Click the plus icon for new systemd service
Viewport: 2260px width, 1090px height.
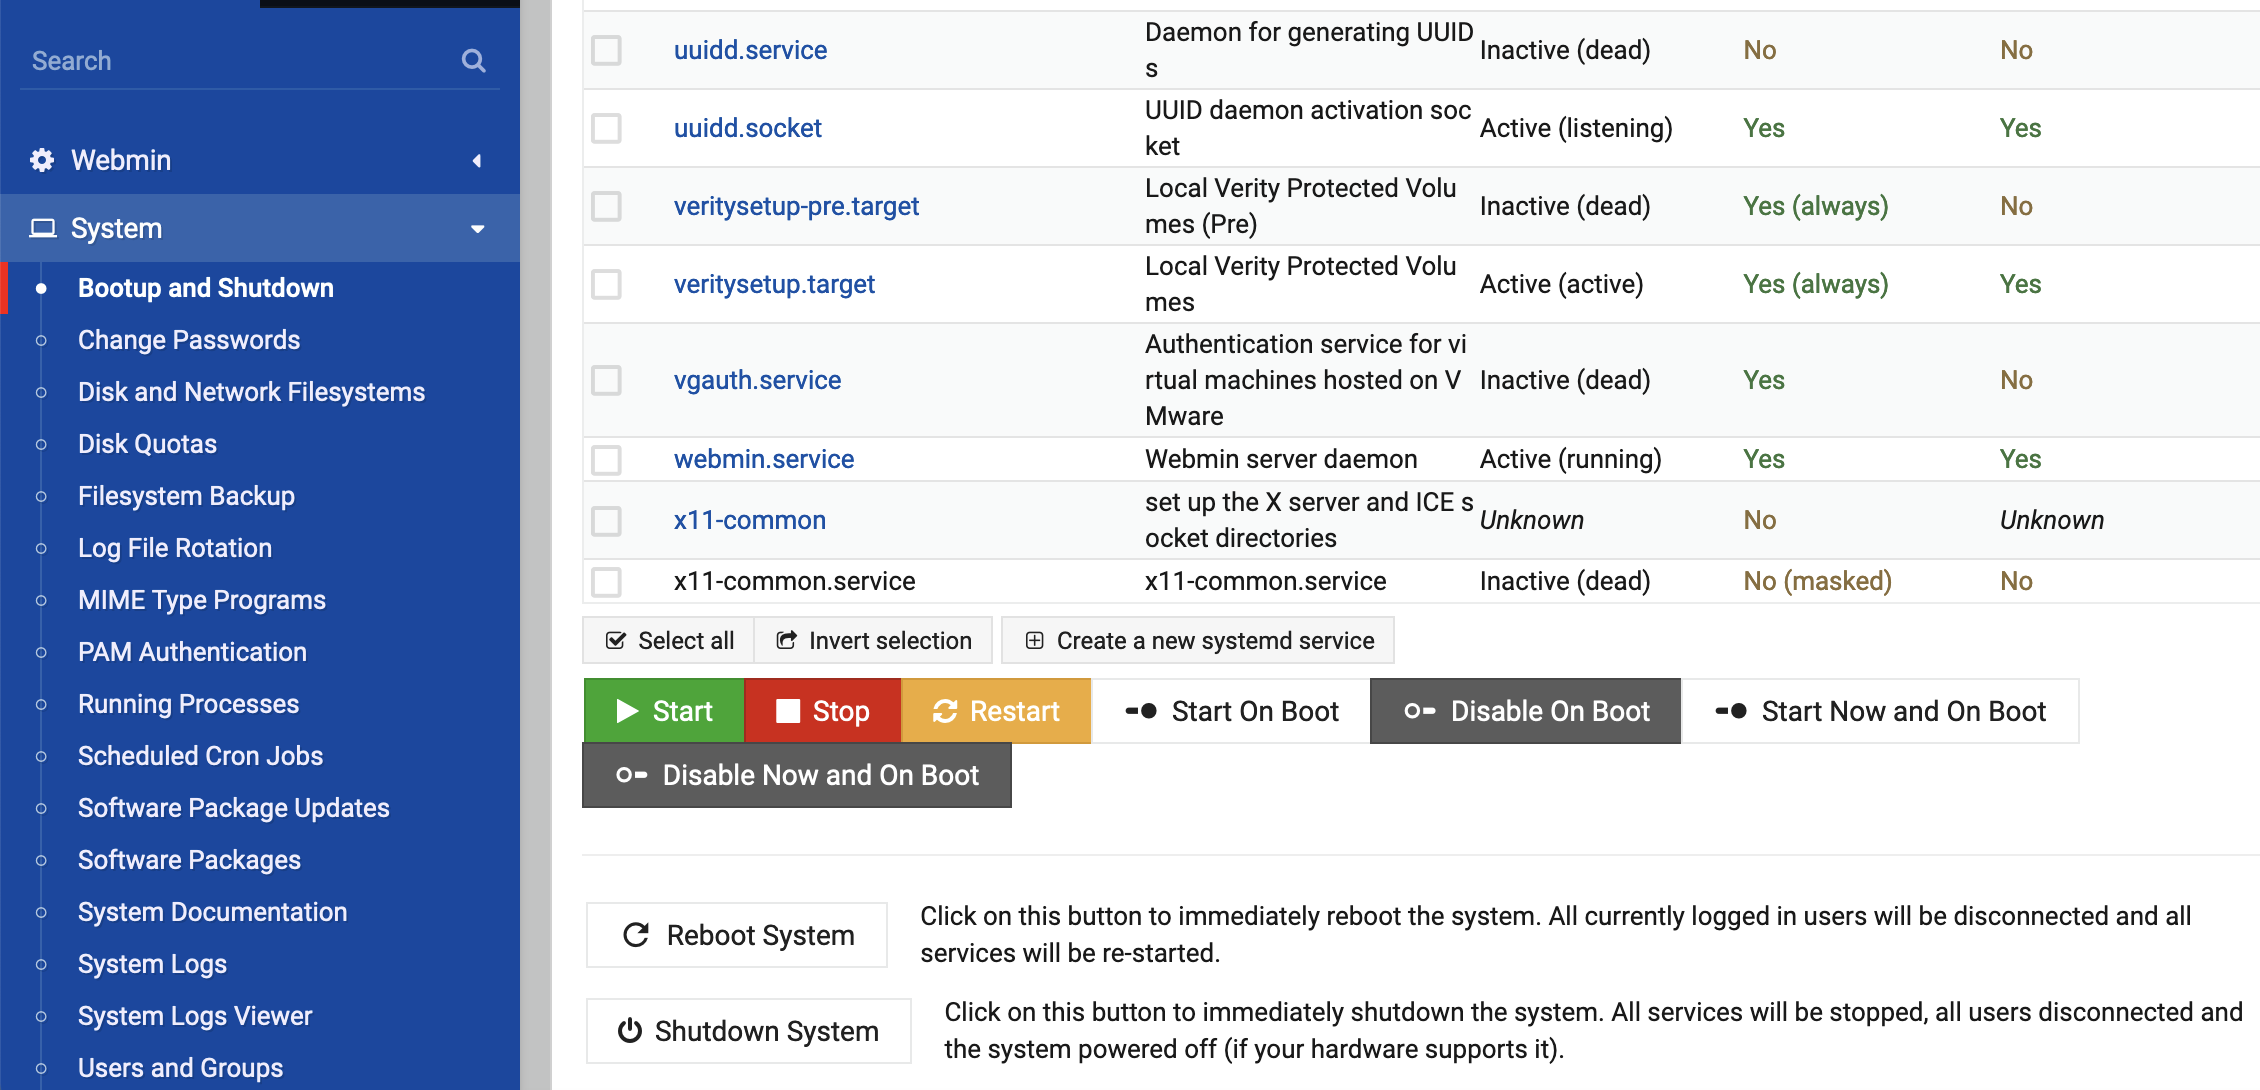1035,641
